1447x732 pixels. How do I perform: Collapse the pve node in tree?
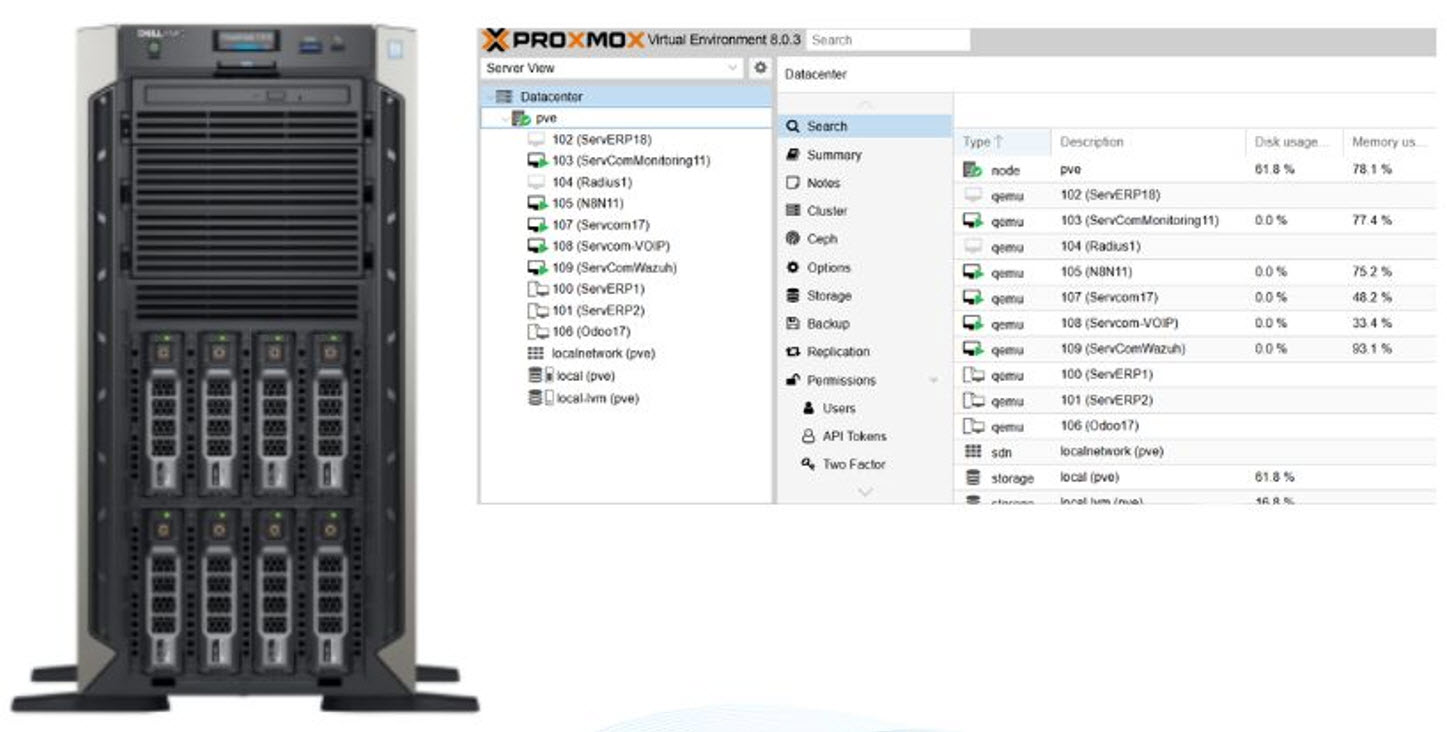click(x=505, y=119)
